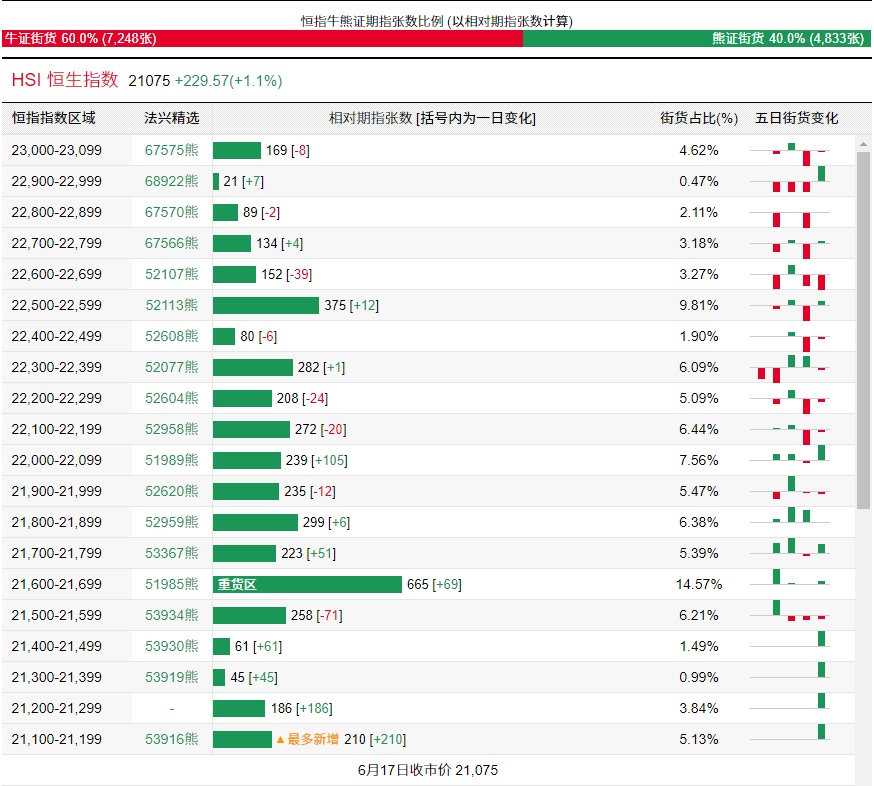Click the 14.57% share value

699,584
